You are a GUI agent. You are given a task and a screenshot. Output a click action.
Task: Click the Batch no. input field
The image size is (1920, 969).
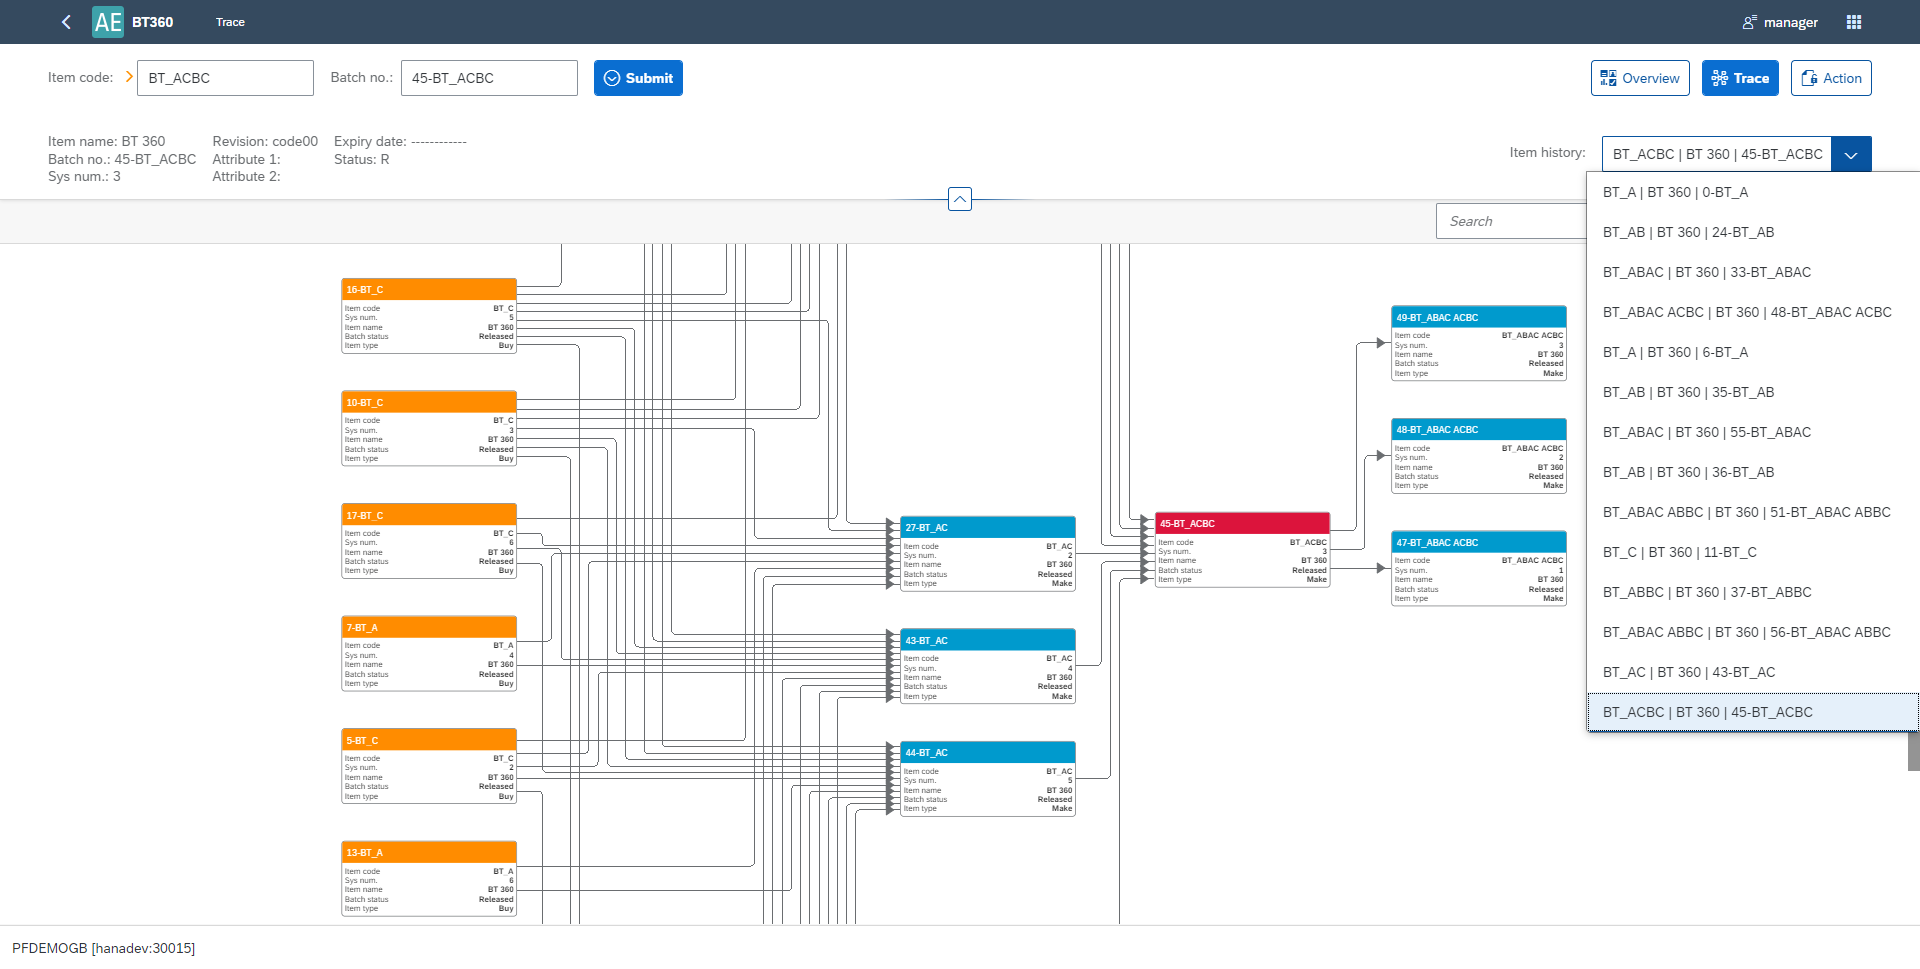coord(489,78)
